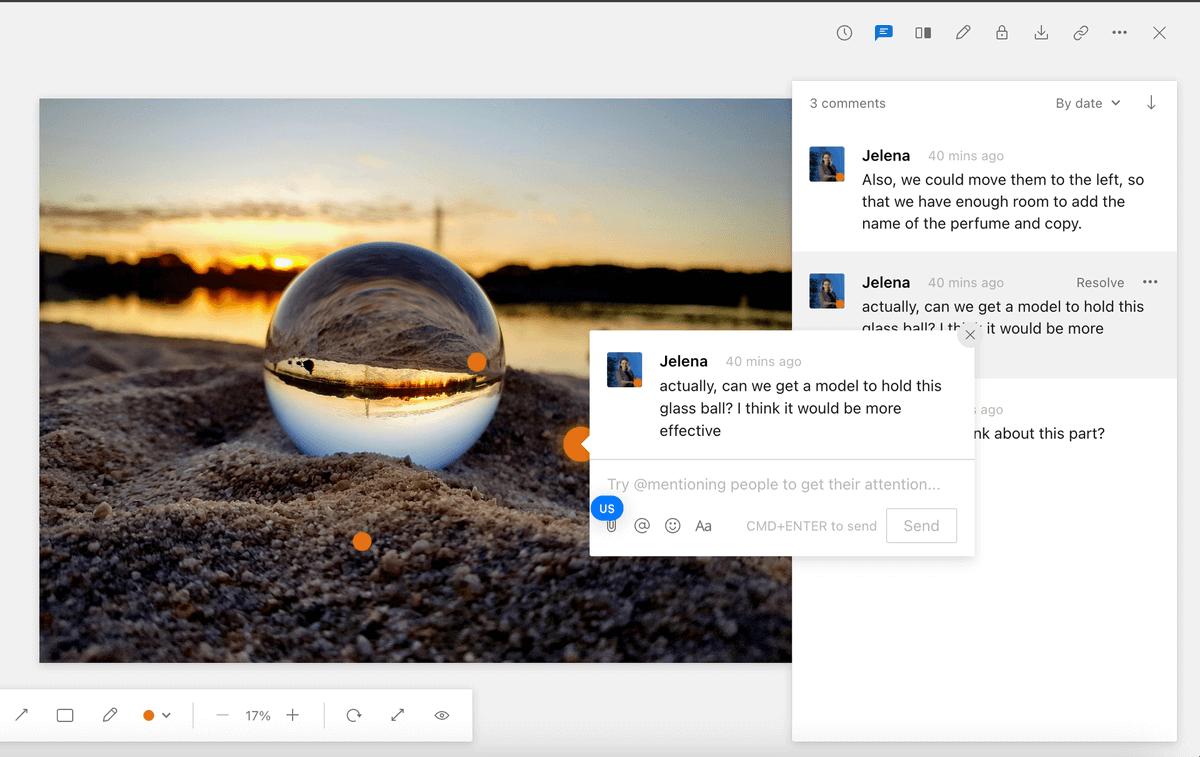The width and height of the screenshot is (1200, 757).
Task: Reverse sort order with down arrow
Action: tap(1151, 103)
